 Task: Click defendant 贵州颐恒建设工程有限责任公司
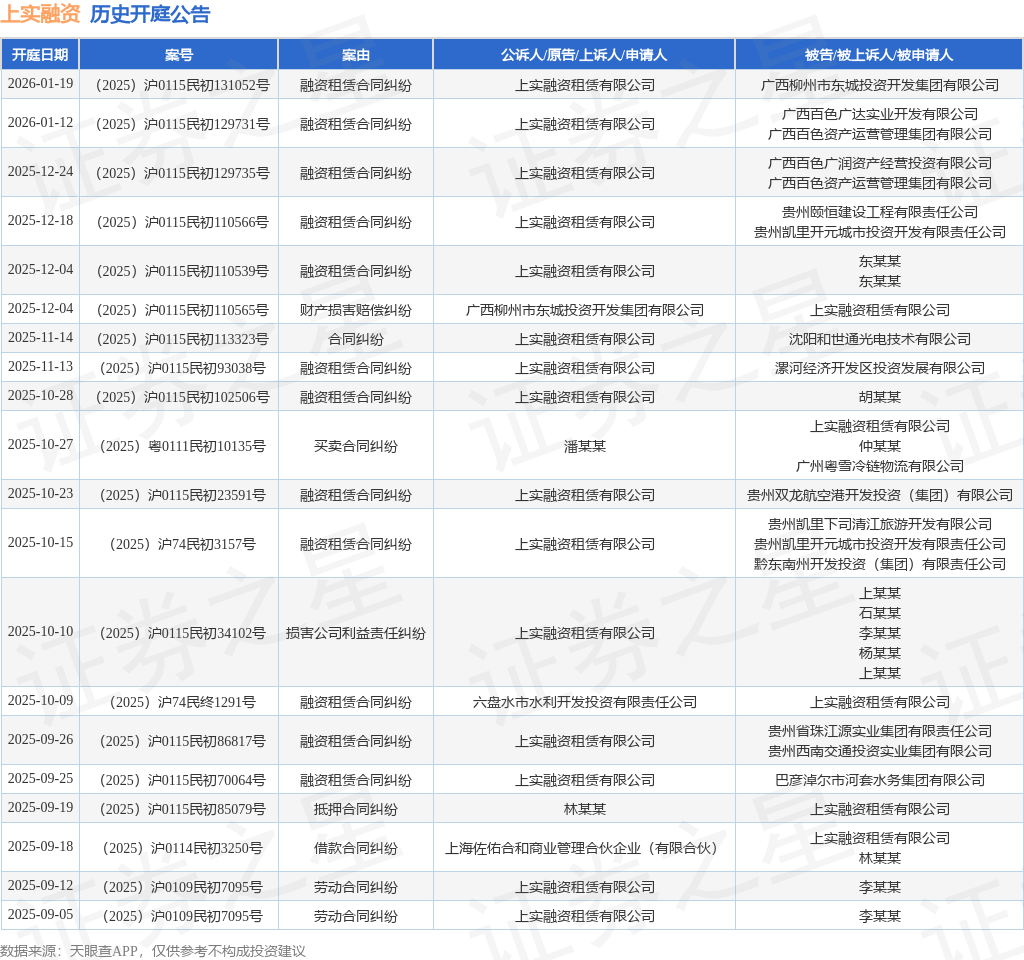click(880, 212)
